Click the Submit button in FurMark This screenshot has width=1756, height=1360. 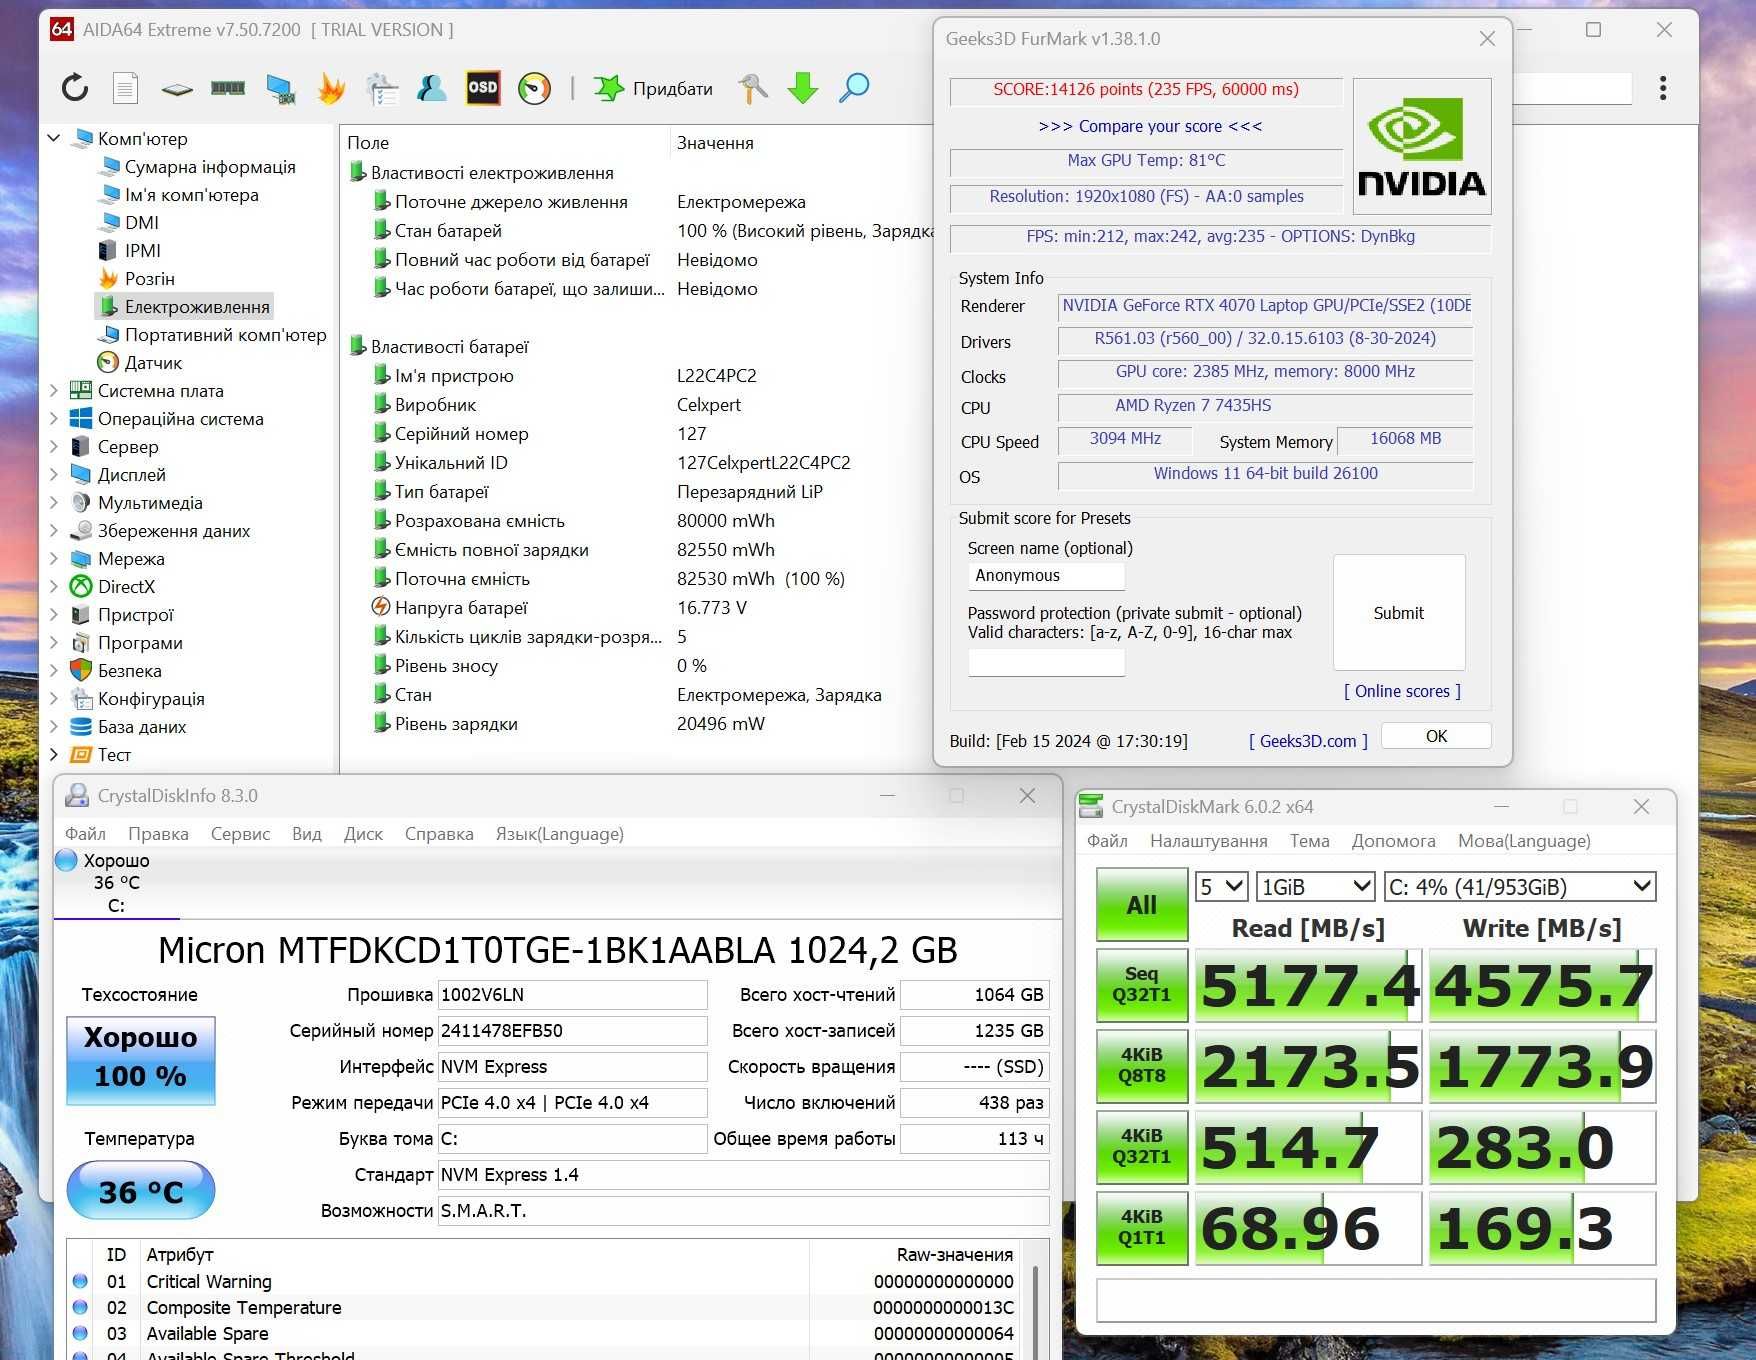(1399, 613)
